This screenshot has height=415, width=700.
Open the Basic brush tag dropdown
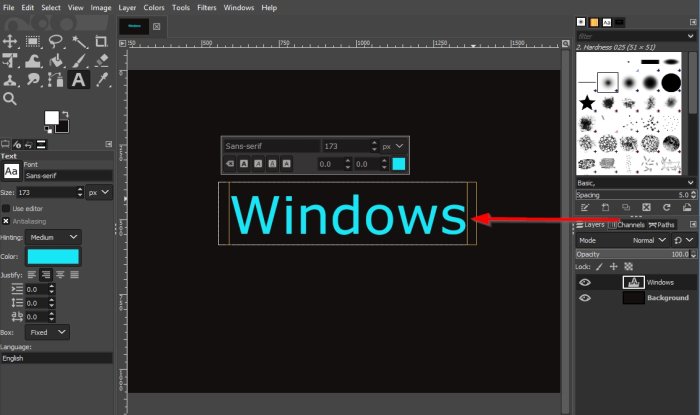[636, 183]
